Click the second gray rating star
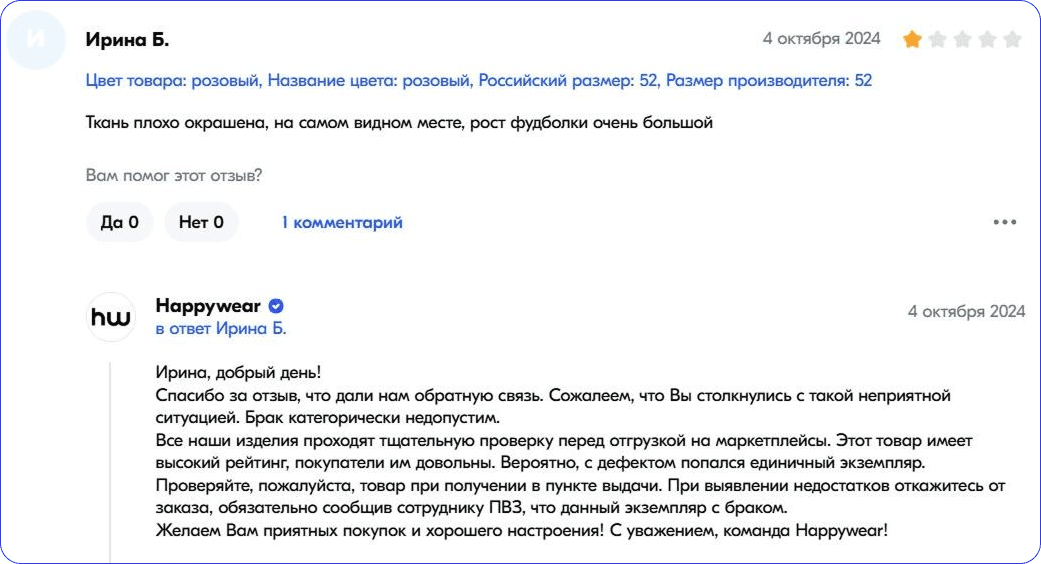The width and height of the screenshot is (1041, 564). tap(937, 40)
